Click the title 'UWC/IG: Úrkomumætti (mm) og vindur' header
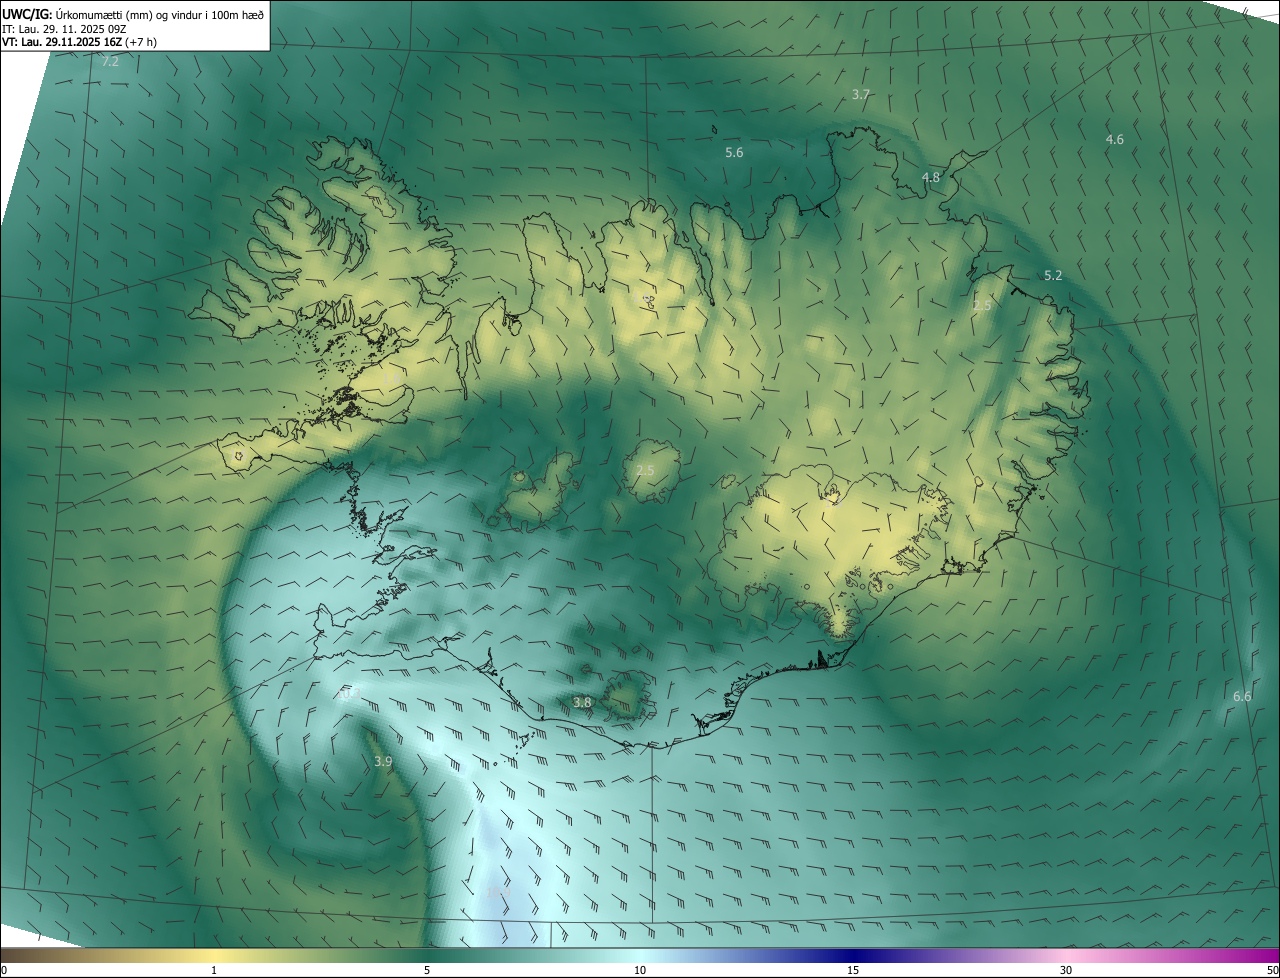The image size is (1280, 978). pyautogui.click(x=133, y=15)
